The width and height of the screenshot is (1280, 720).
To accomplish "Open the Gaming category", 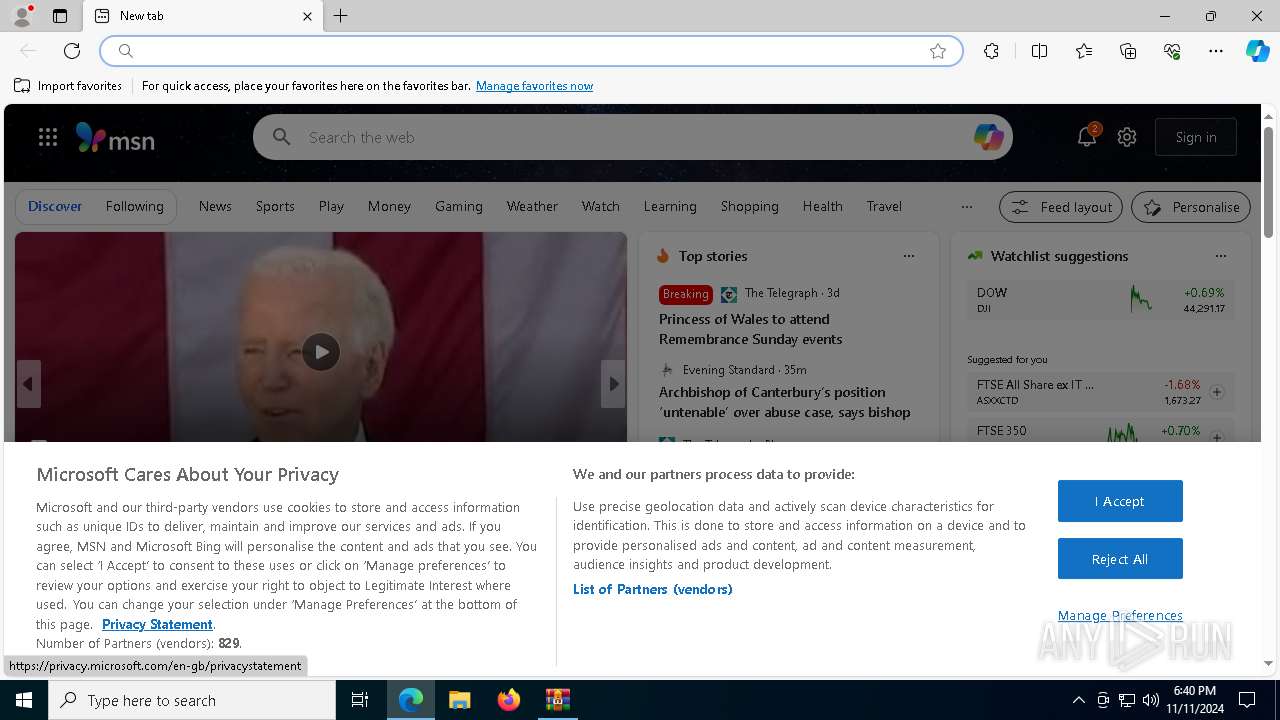I will point(459,206).
